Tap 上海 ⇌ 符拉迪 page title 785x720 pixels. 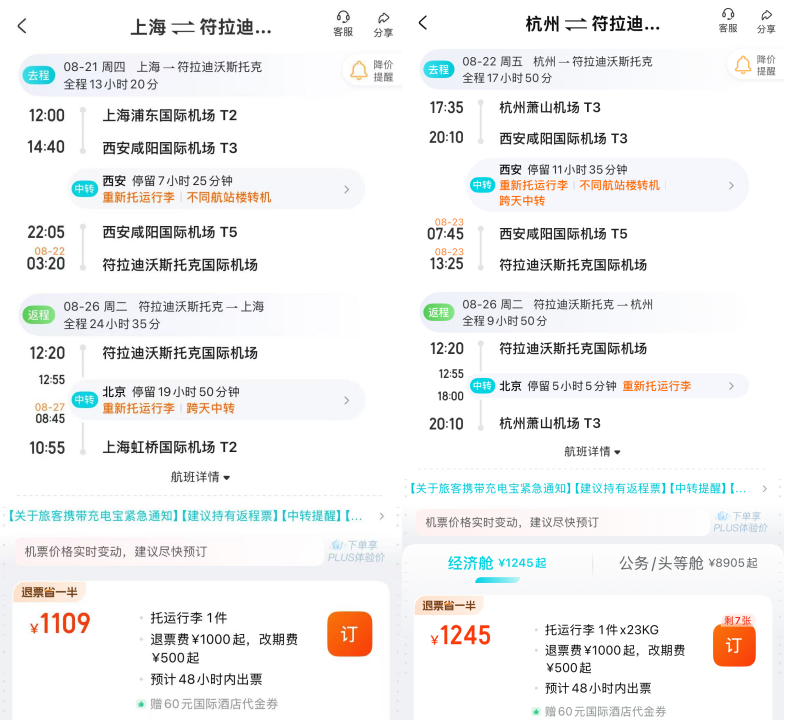tap(201, 27)
